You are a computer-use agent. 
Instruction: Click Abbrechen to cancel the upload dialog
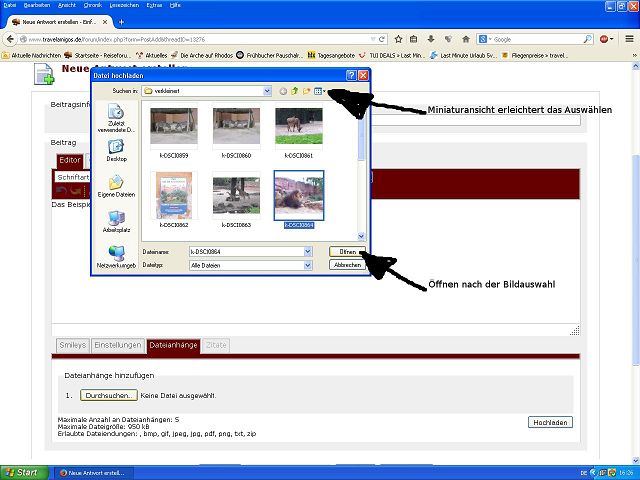(346, 265)
